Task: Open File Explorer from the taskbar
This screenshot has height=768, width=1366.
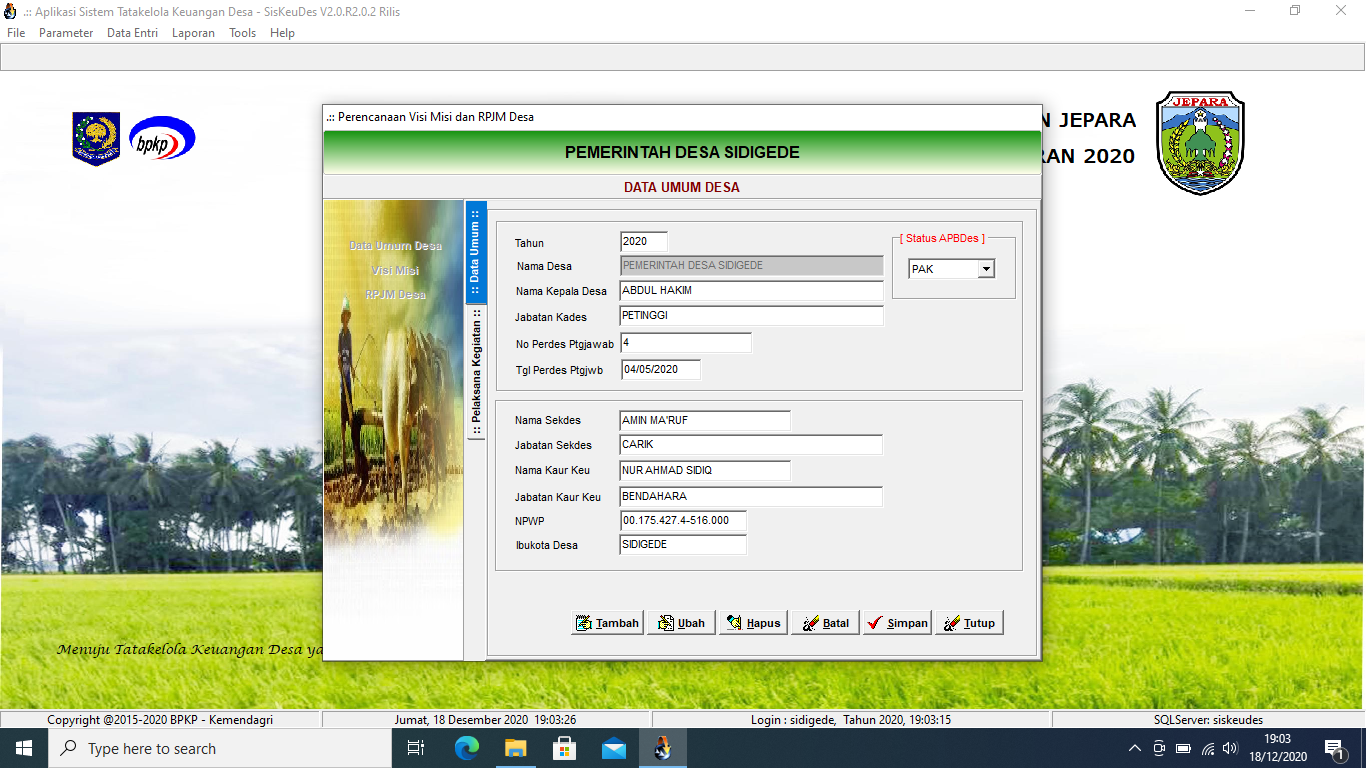Action: click(516, 748)
